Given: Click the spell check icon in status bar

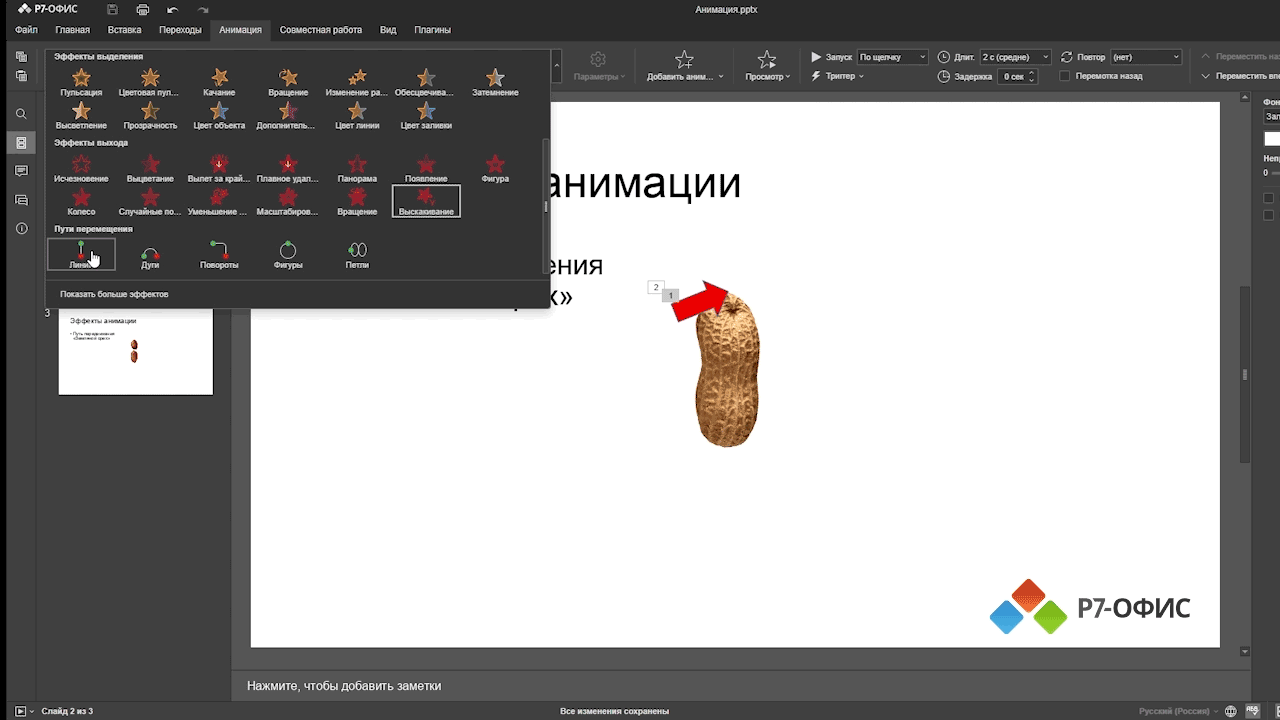Looking at the screenshot, I should click(1253, 711).
